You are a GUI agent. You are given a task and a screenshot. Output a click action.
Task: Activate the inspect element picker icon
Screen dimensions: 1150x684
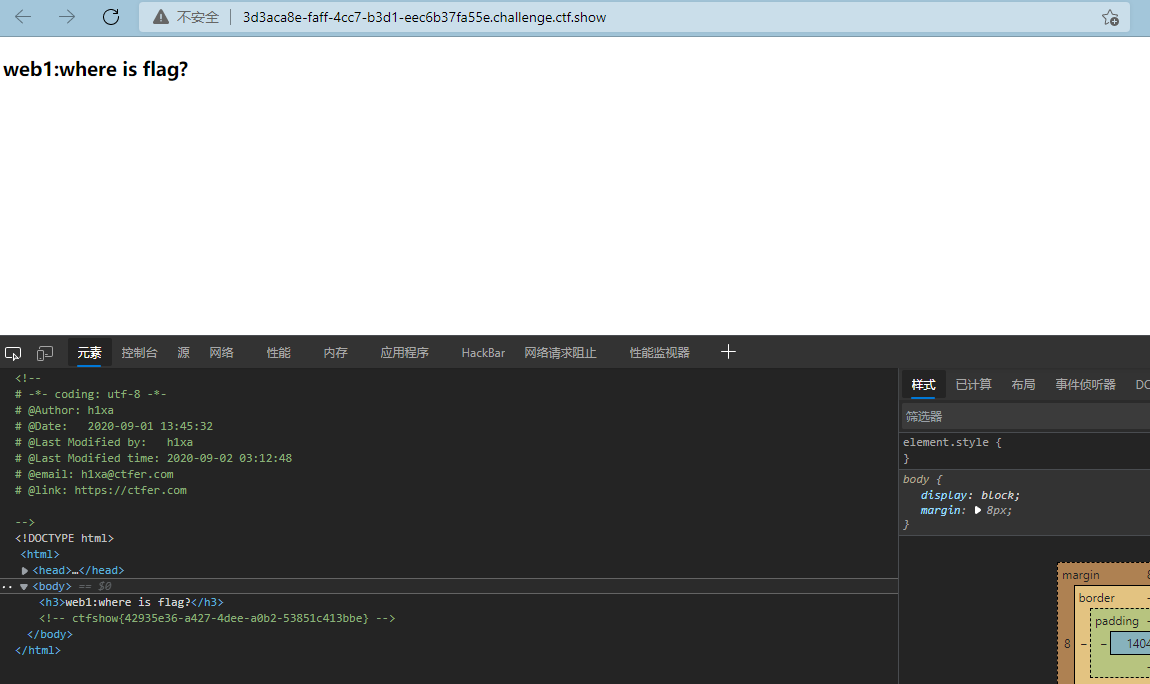[x=13, y=353]
